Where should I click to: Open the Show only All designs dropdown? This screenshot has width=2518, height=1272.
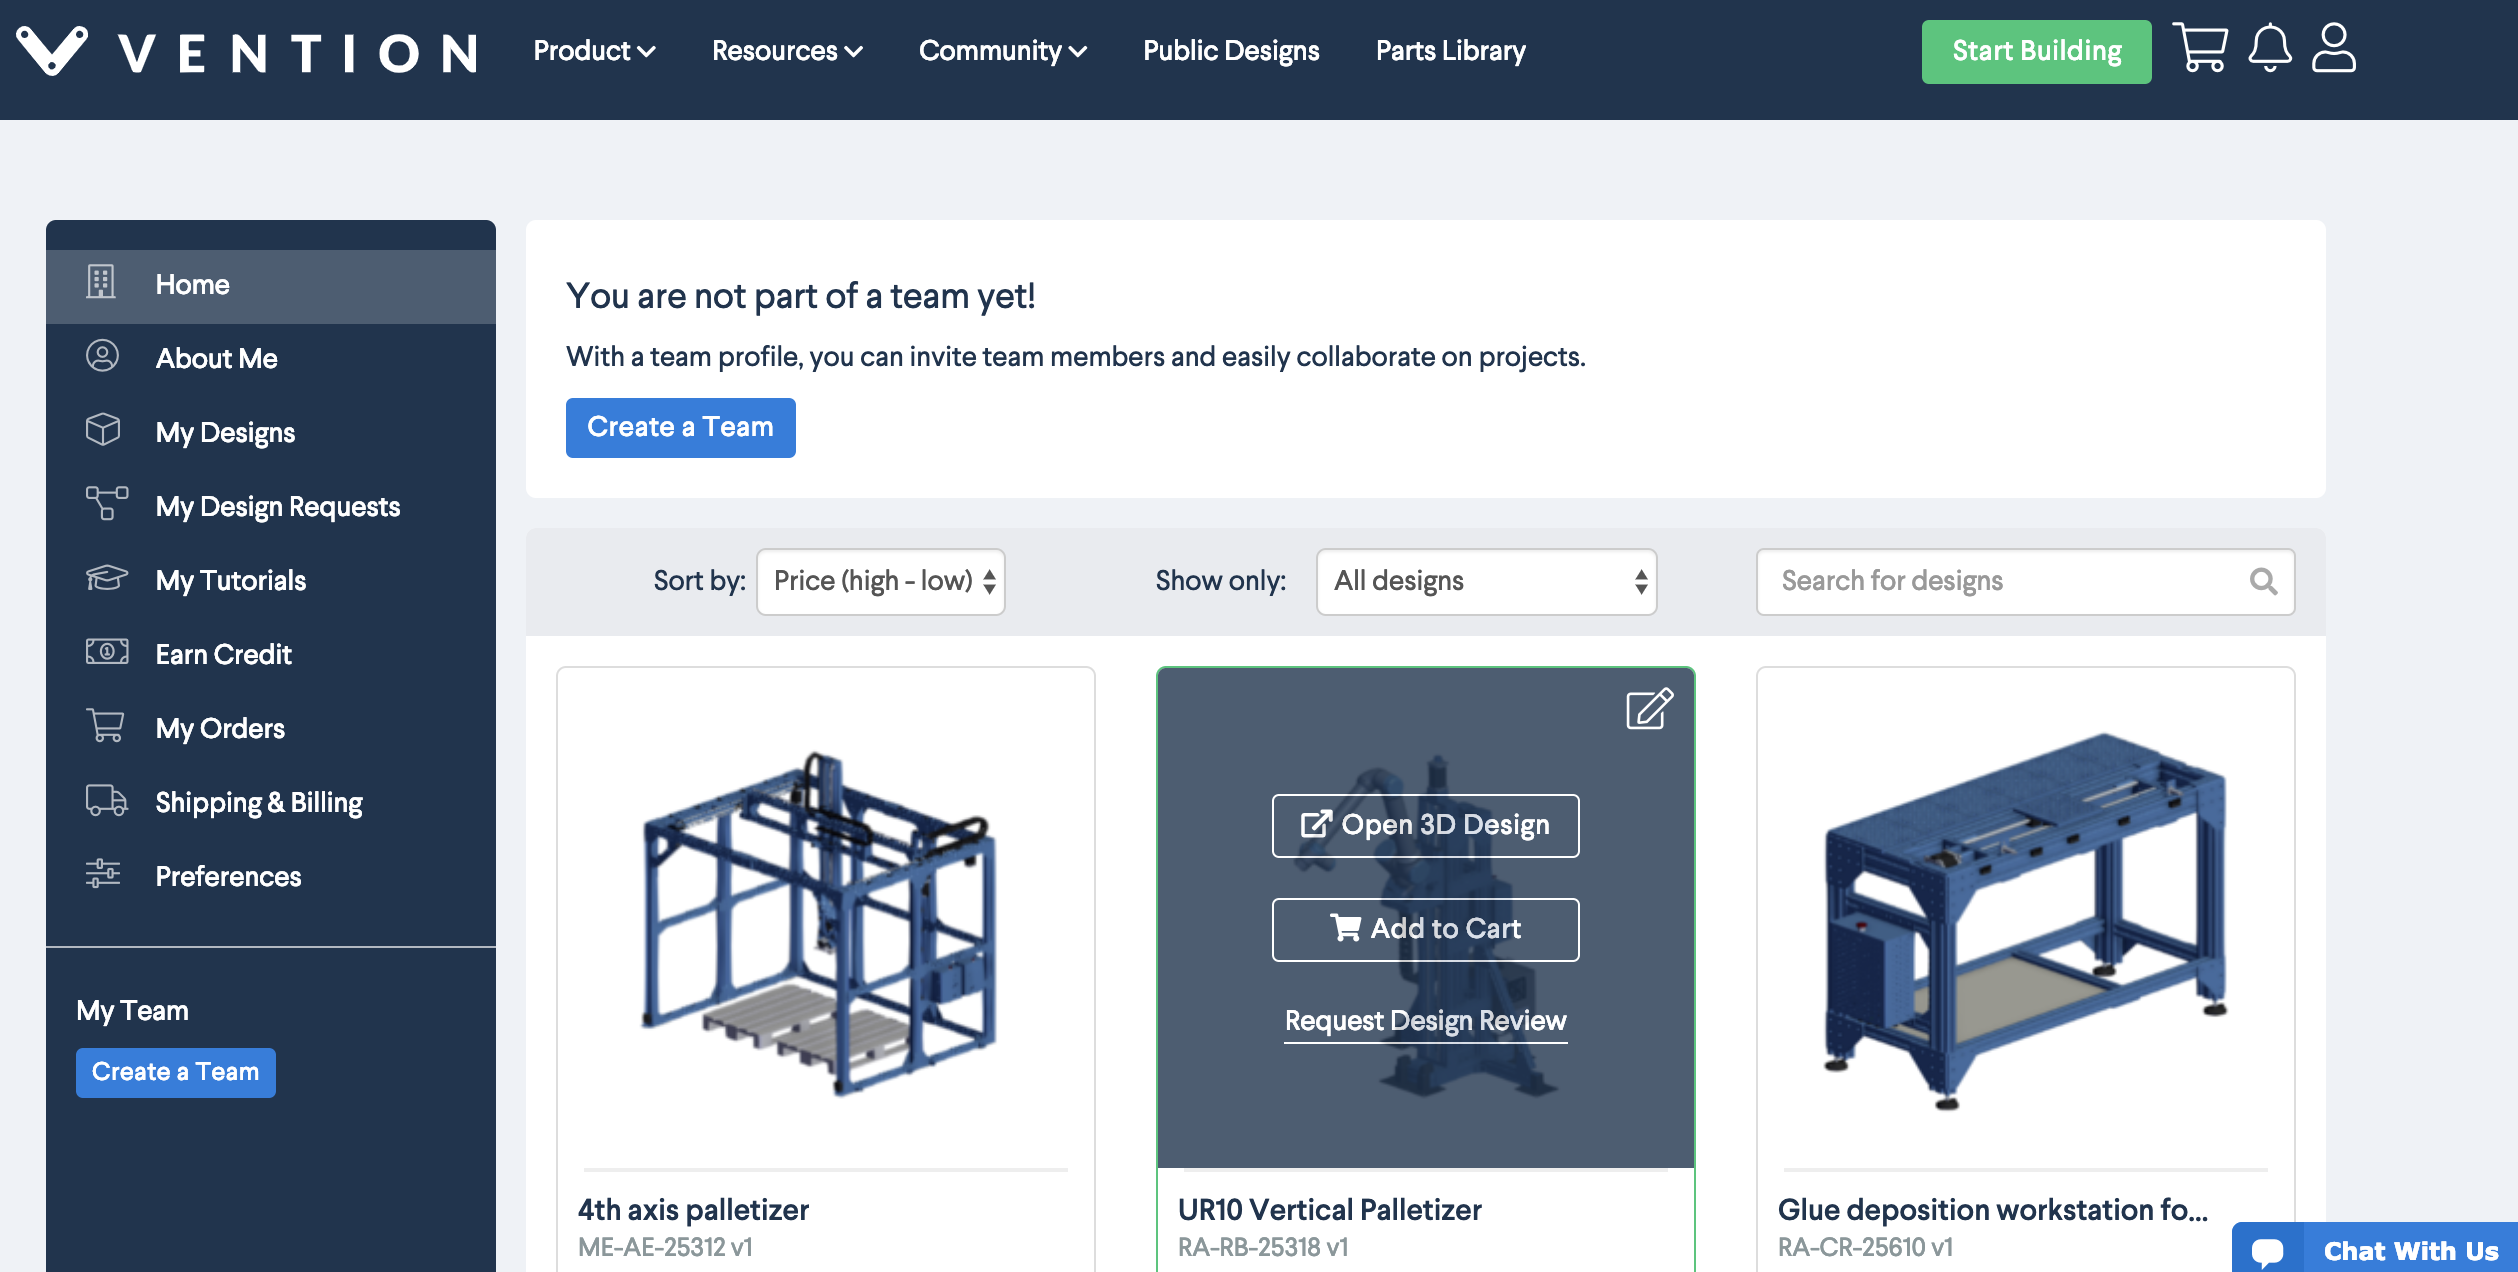(x=1486, y=581)
